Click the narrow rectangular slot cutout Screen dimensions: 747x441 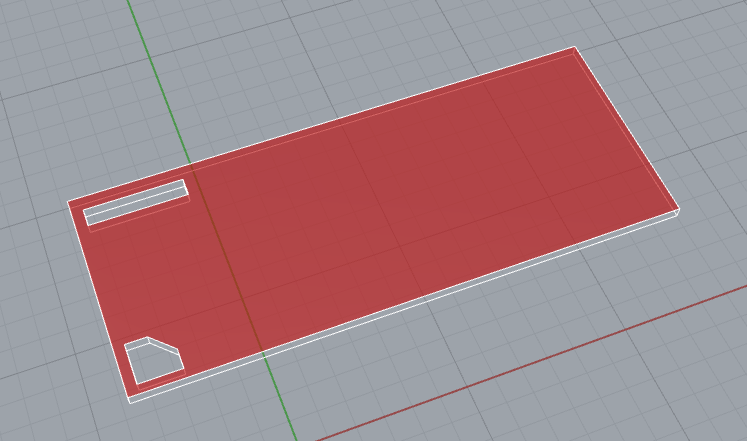click(137, 205)
